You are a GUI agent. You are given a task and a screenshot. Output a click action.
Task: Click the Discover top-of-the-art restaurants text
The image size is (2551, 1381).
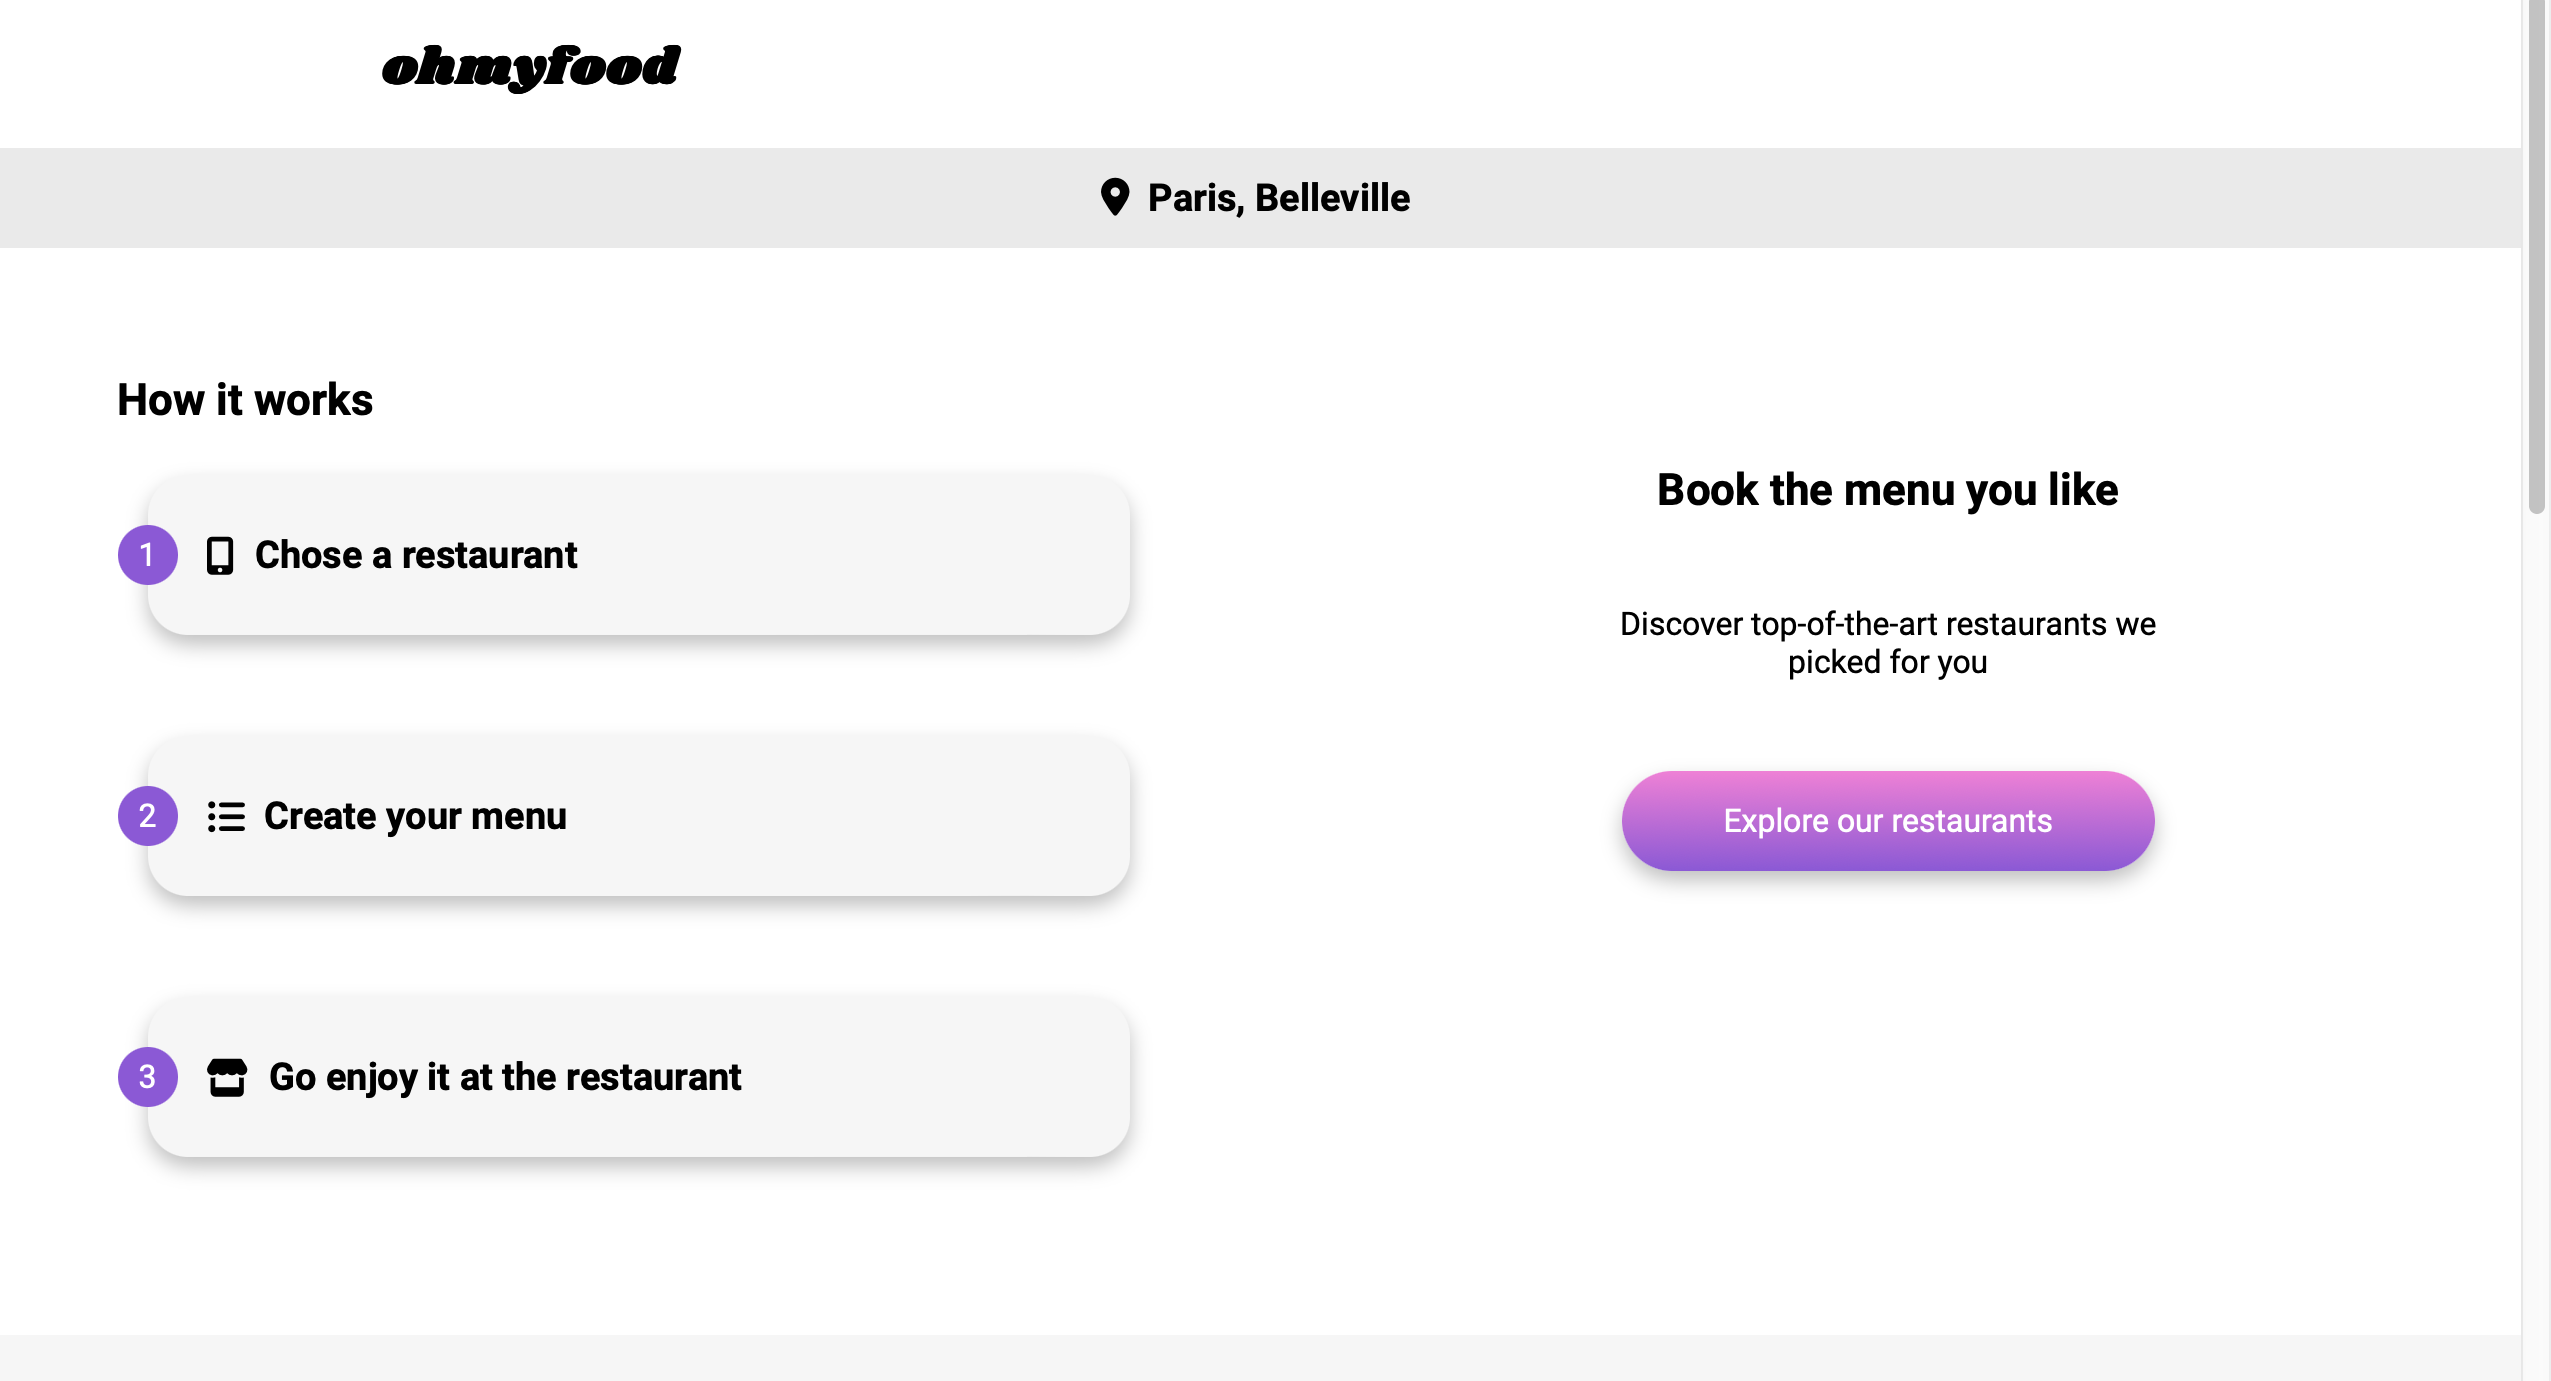pyautogui.click(x=1887, y=642)
